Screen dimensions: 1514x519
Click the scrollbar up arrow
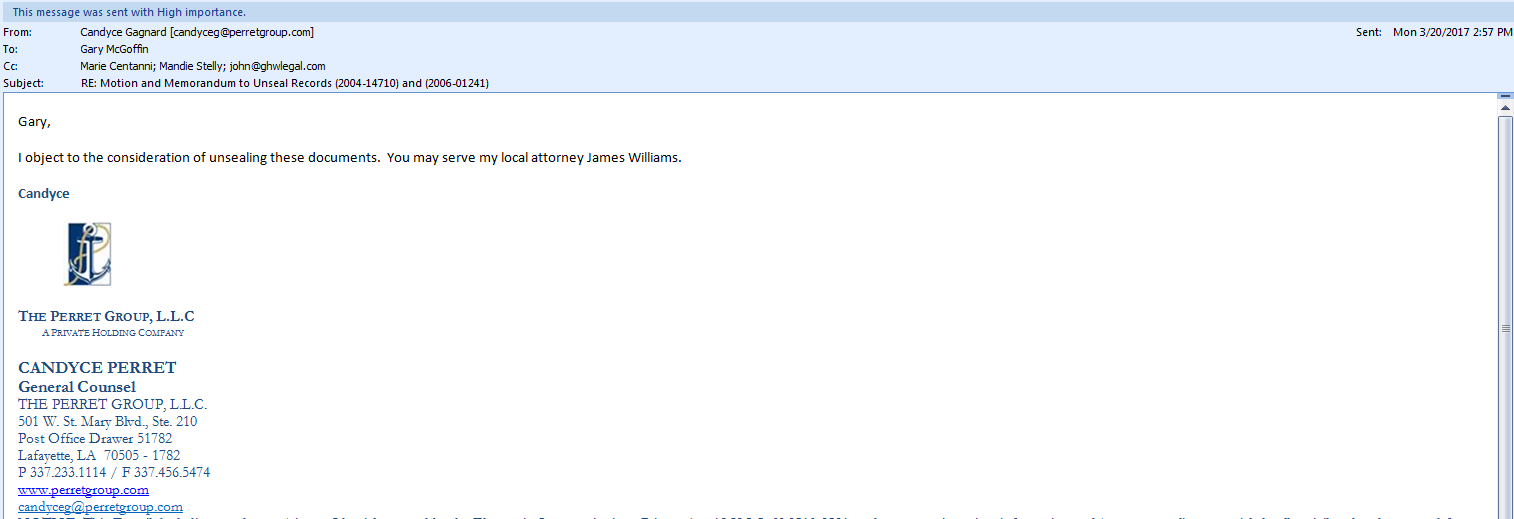[1504, 107]
